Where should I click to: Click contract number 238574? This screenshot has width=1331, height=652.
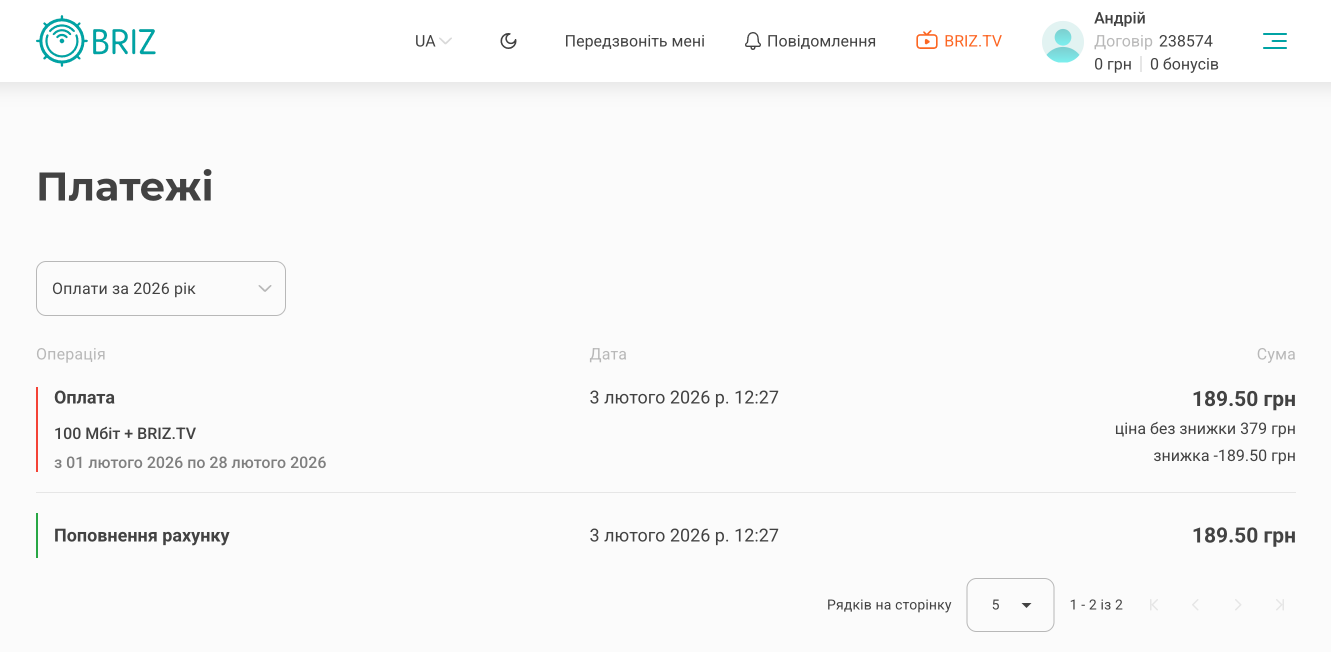click(1185, 41)
